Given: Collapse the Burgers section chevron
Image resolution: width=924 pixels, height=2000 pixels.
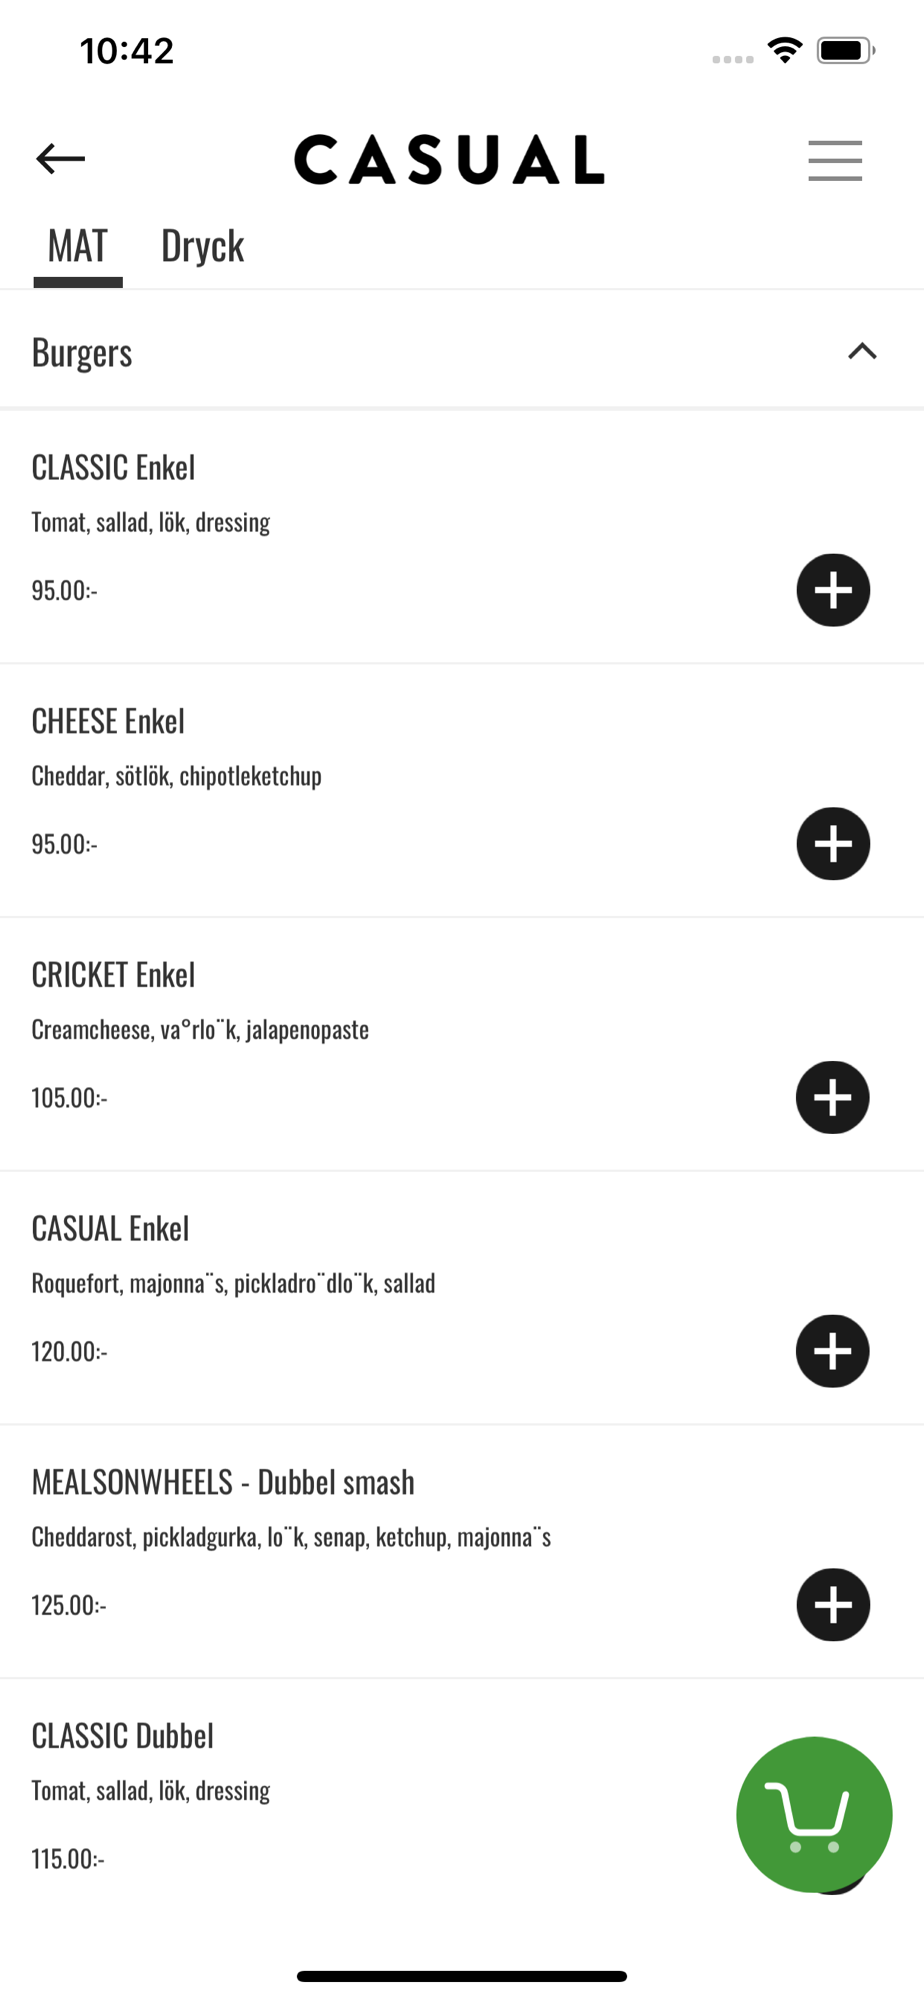Looking at the screenshot, I should point(862,351).
